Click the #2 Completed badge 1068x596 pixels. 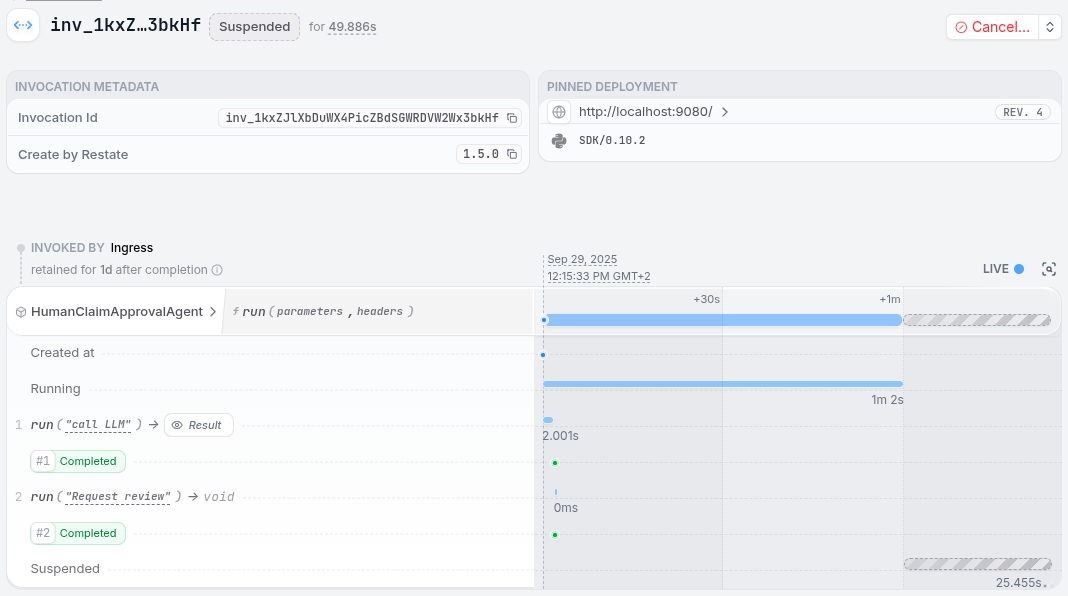tap(78, 533)
